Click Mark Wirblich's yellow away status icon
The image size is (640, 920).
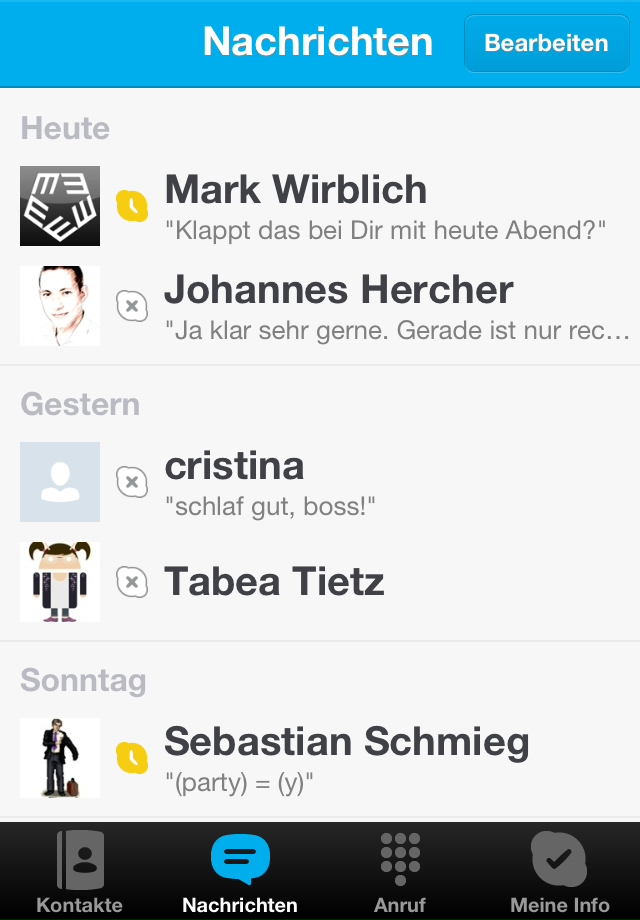coord(132,206)
